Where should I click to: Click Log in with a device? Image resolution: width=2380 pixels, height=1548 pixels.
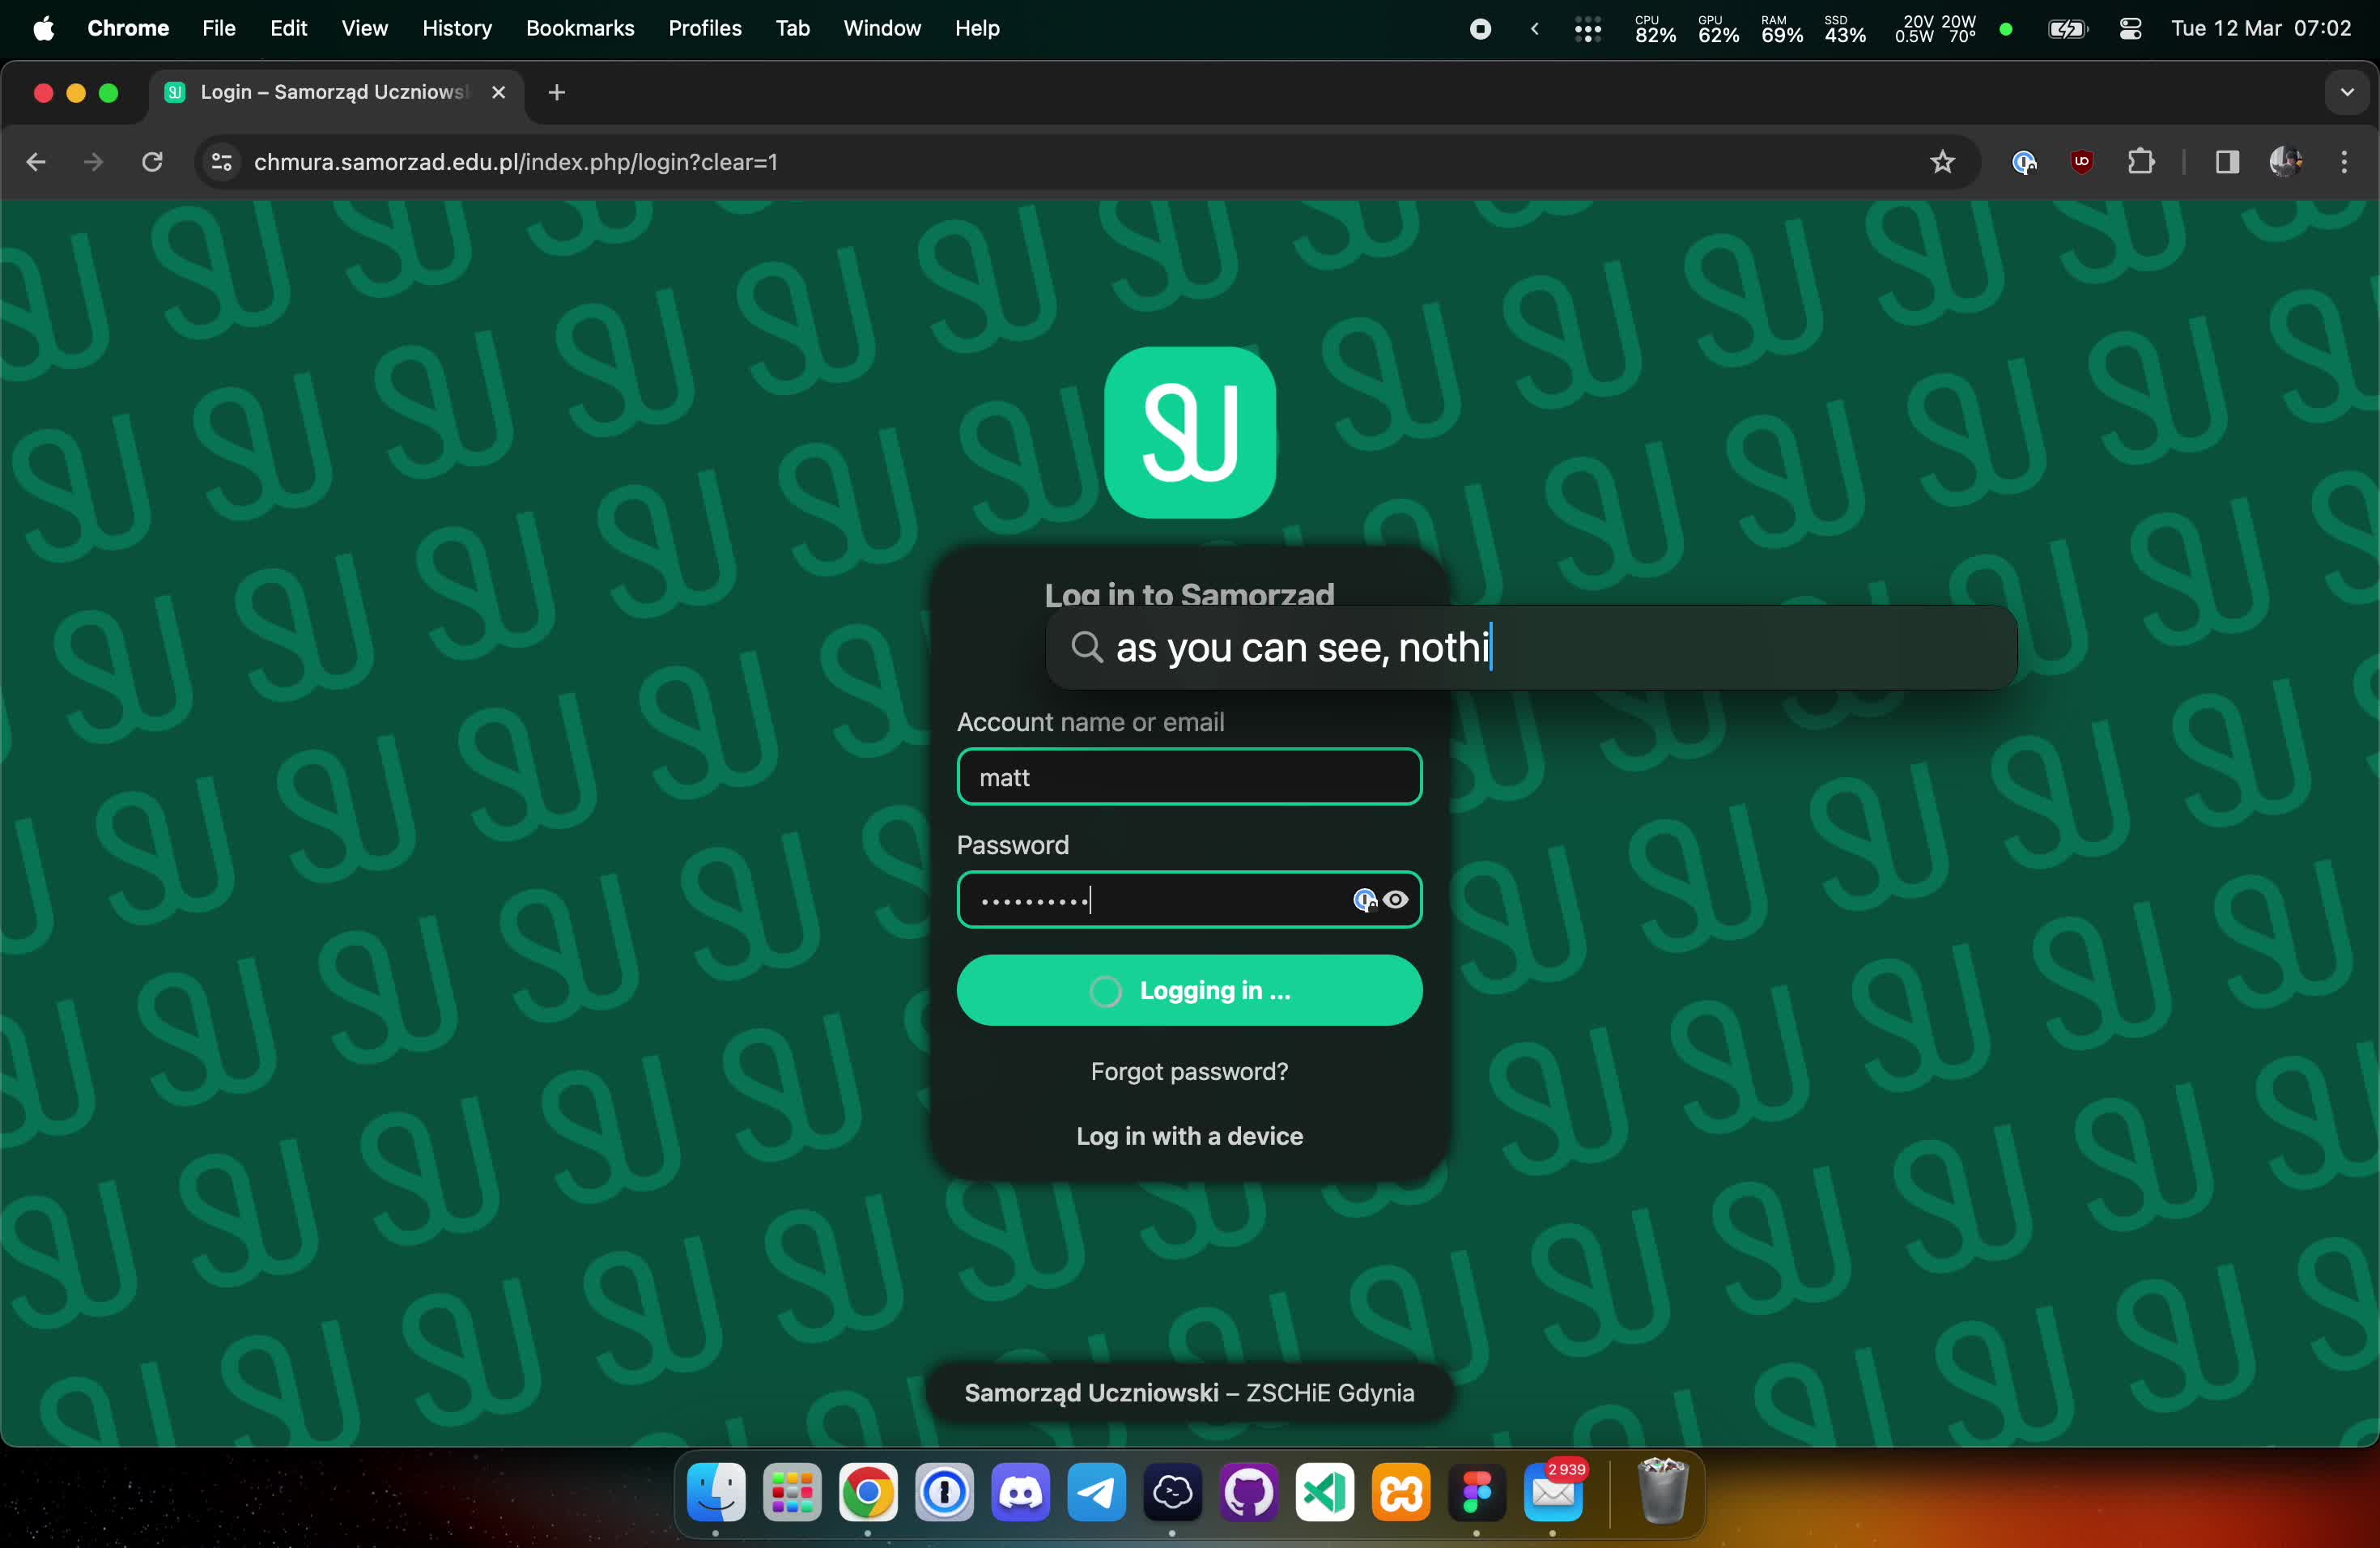(x=1189, y=1136)
